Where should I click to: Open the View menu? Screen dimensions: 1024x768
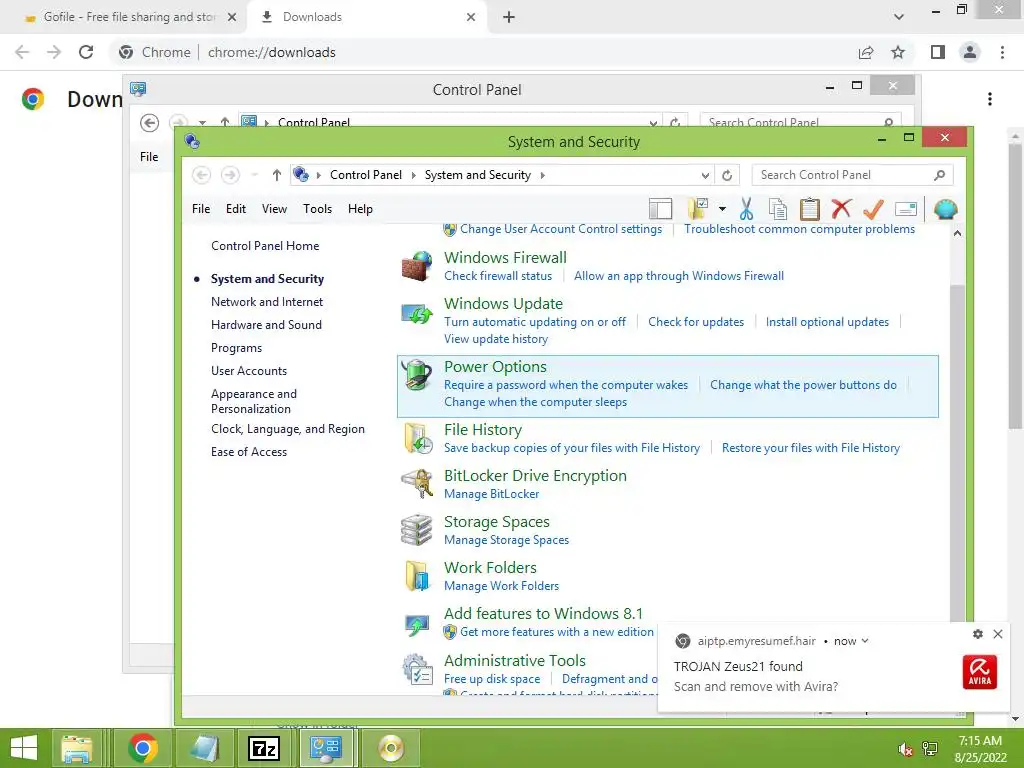(x=274, y=209)
